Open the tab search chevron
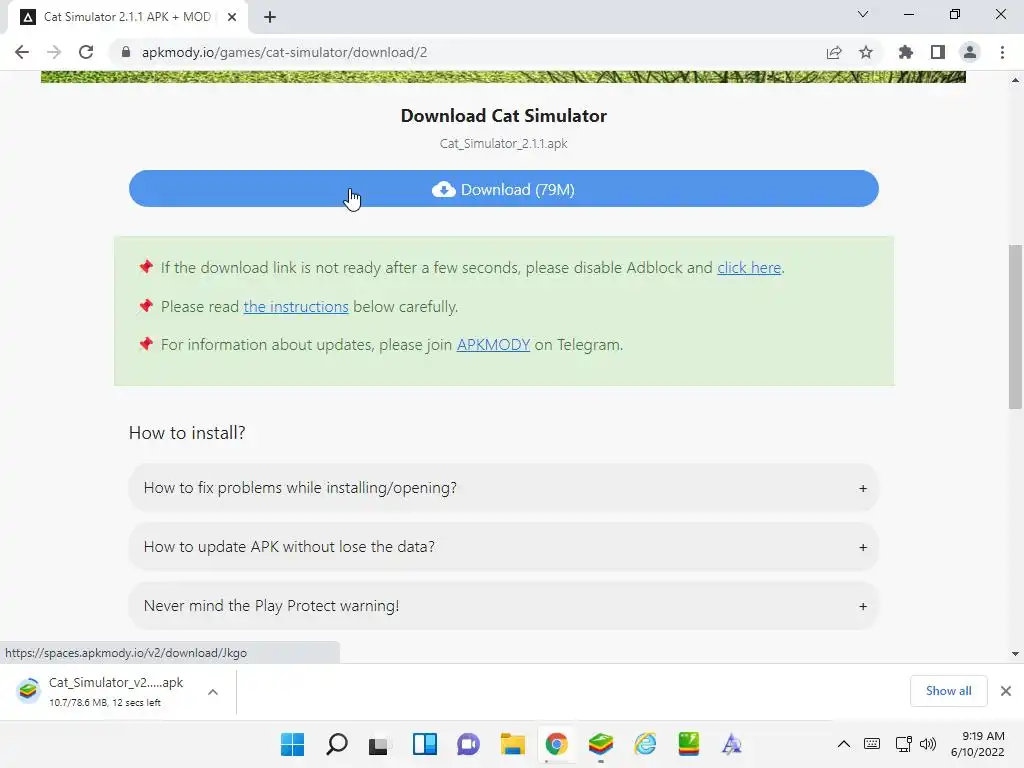The height and width of the screenshot is (768, 1024). click(x=863, y=14)
